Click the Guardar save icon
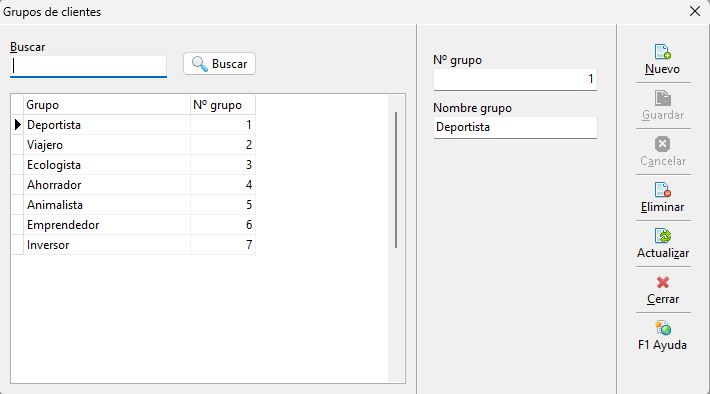 coord(662,98)
